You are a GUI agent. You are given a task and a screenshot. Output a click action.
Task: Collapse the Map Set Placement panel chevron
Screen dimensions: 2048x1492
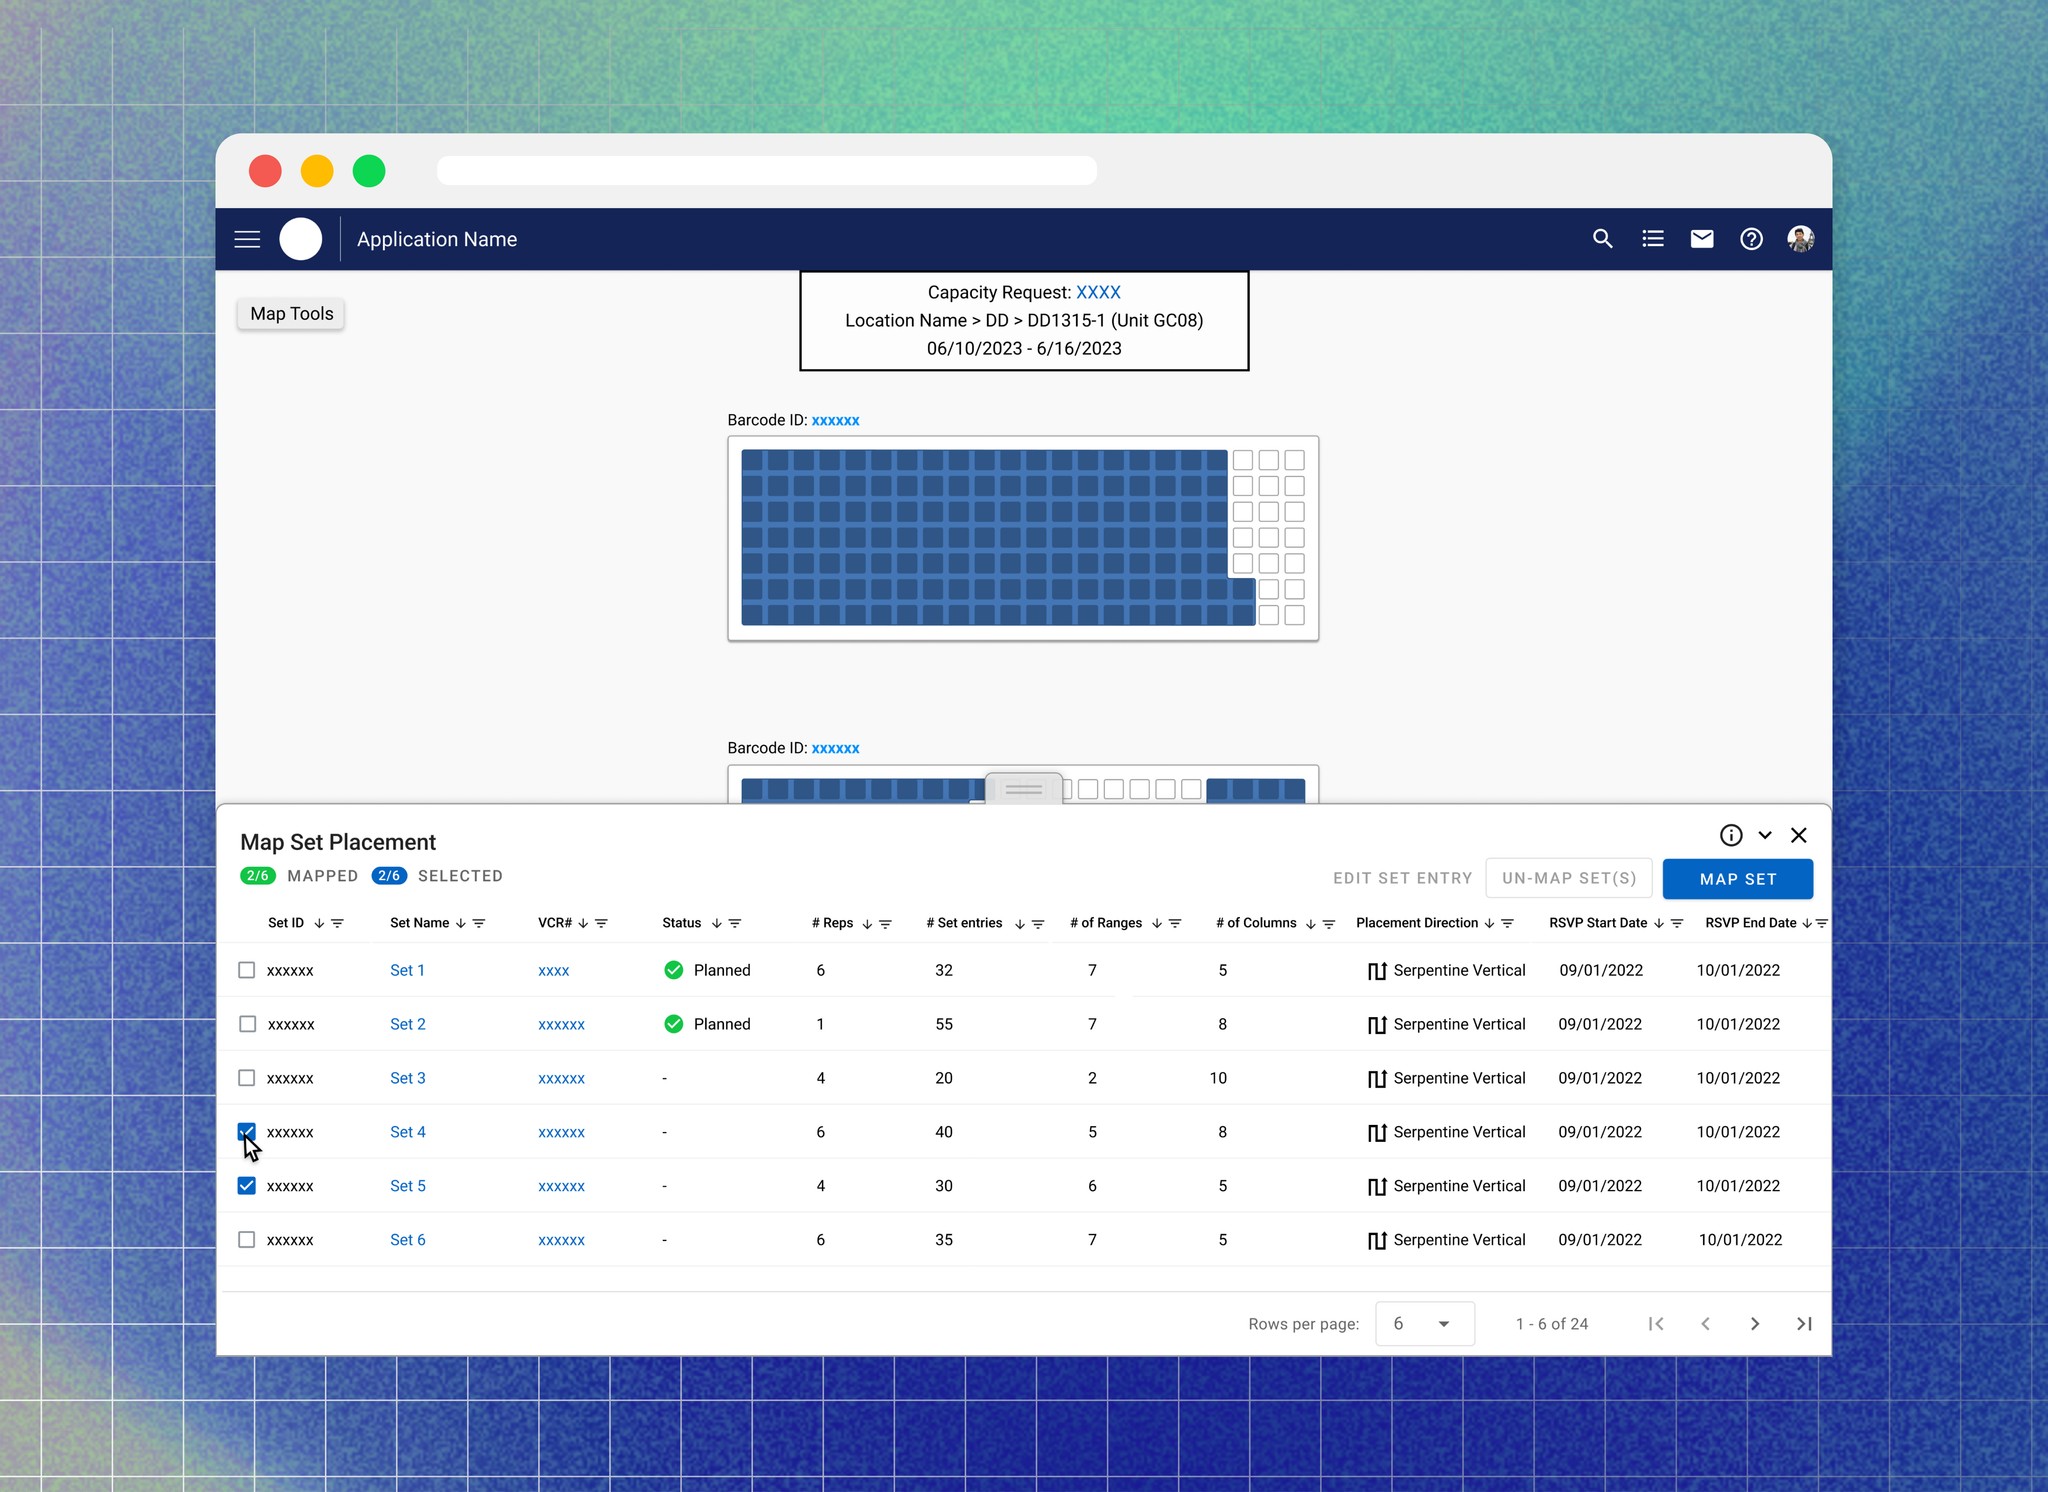click(x=1765, y=835)
